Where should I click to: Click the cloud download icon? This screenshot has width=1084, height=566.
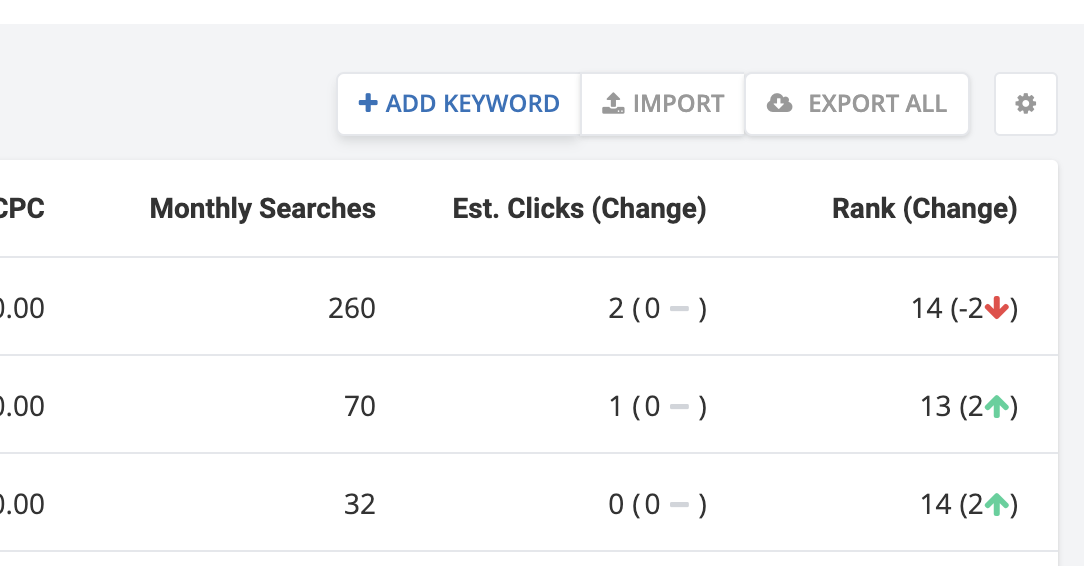coord(780,103)
